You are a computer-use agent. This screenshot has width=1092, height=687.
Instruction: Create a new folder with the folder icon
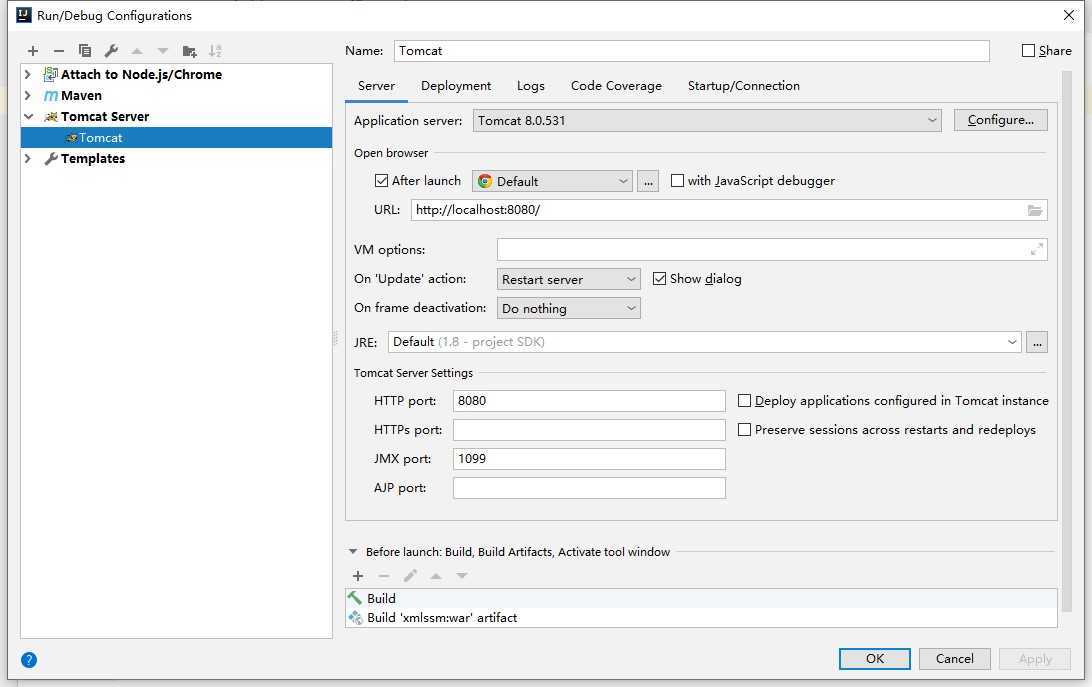point(189,51)
